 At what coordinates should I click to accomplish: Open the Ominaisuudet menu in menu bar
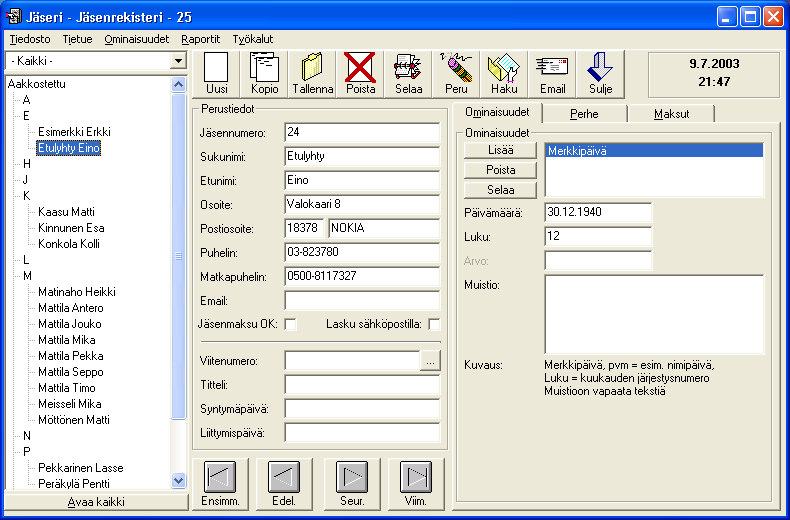[x=137, y=39]
